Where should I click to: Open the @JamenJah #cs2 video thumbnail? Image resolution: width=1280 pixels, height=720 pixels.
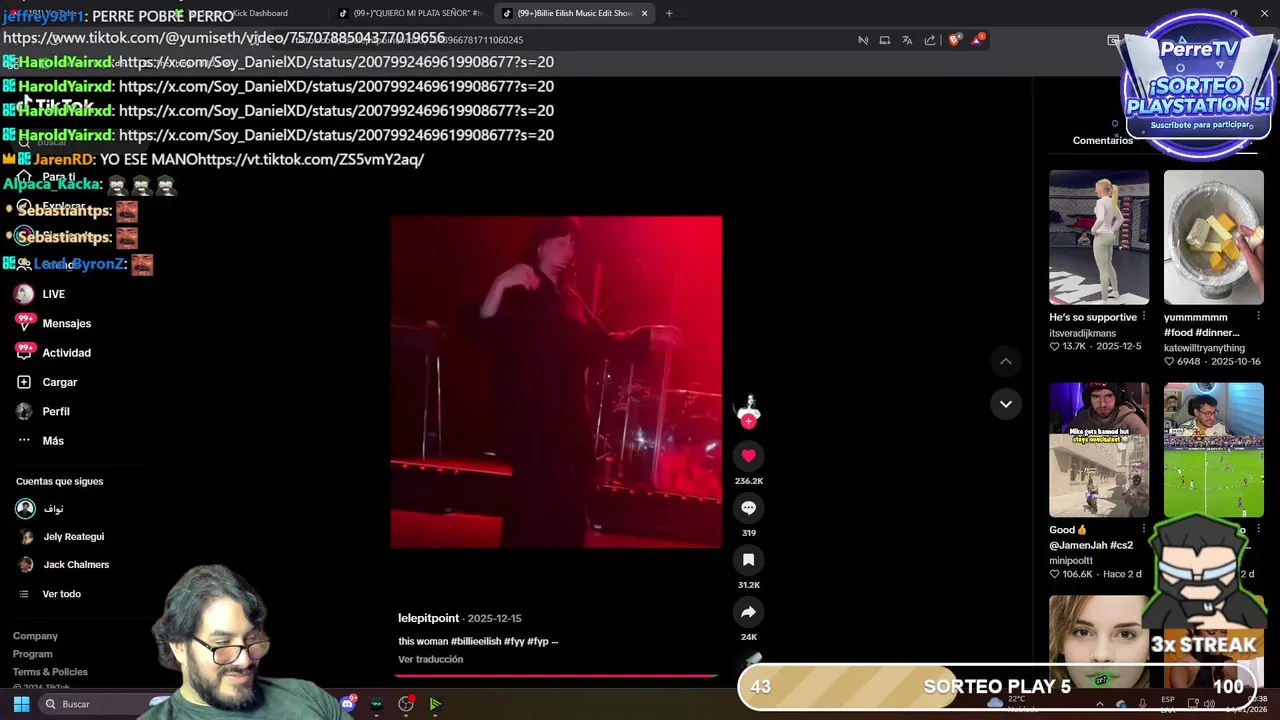point(1099,450)
